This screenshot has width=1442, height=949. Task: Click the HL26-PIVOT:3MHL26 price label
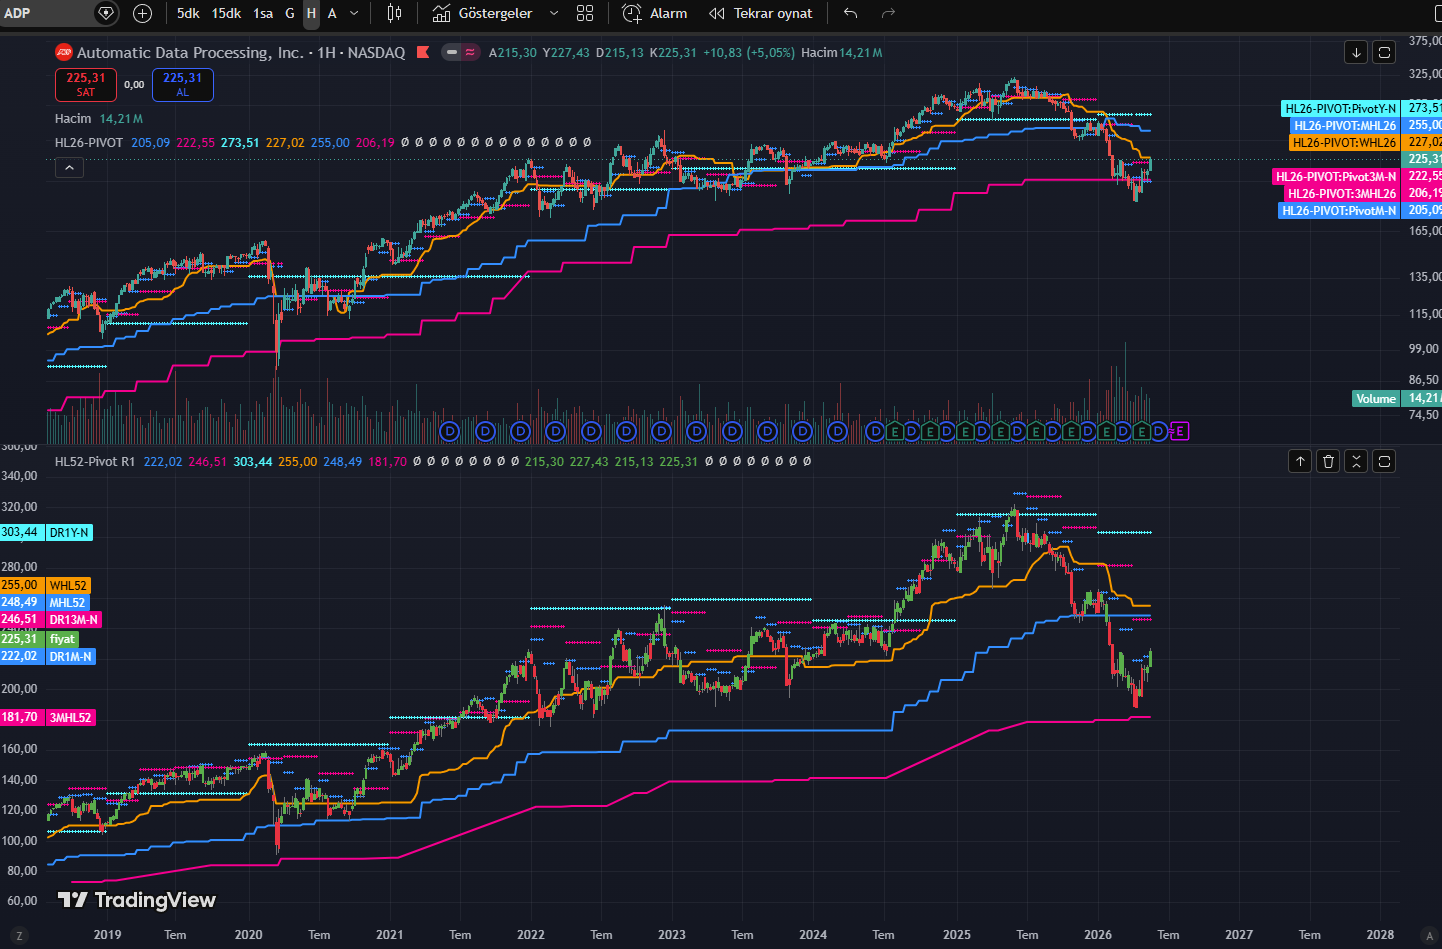tap(1341, 193)
